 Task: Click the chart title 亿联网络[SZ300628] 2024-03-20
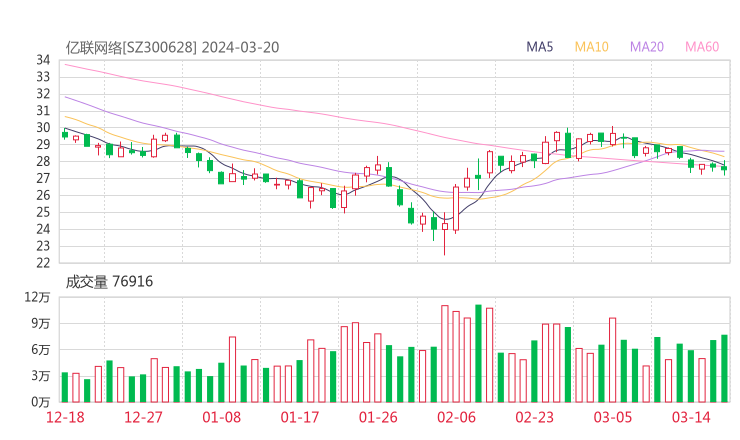[x=172, y=47]
